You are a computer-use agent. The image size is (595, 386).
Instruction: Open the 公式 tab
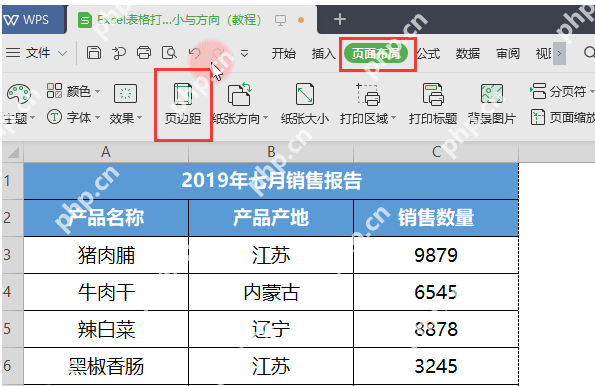(428, 54)
